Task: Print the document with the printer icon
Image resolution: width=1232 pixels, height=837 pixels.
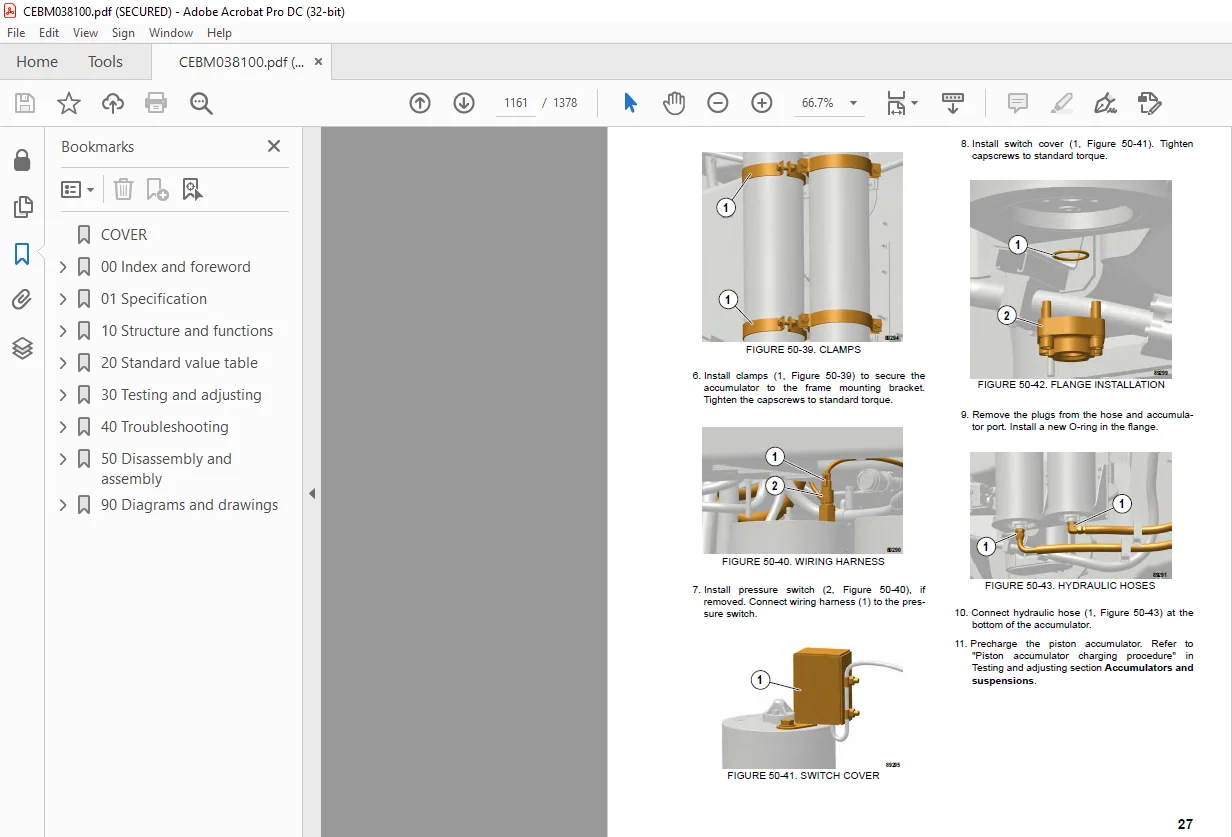Action: [x=156, y=103]
